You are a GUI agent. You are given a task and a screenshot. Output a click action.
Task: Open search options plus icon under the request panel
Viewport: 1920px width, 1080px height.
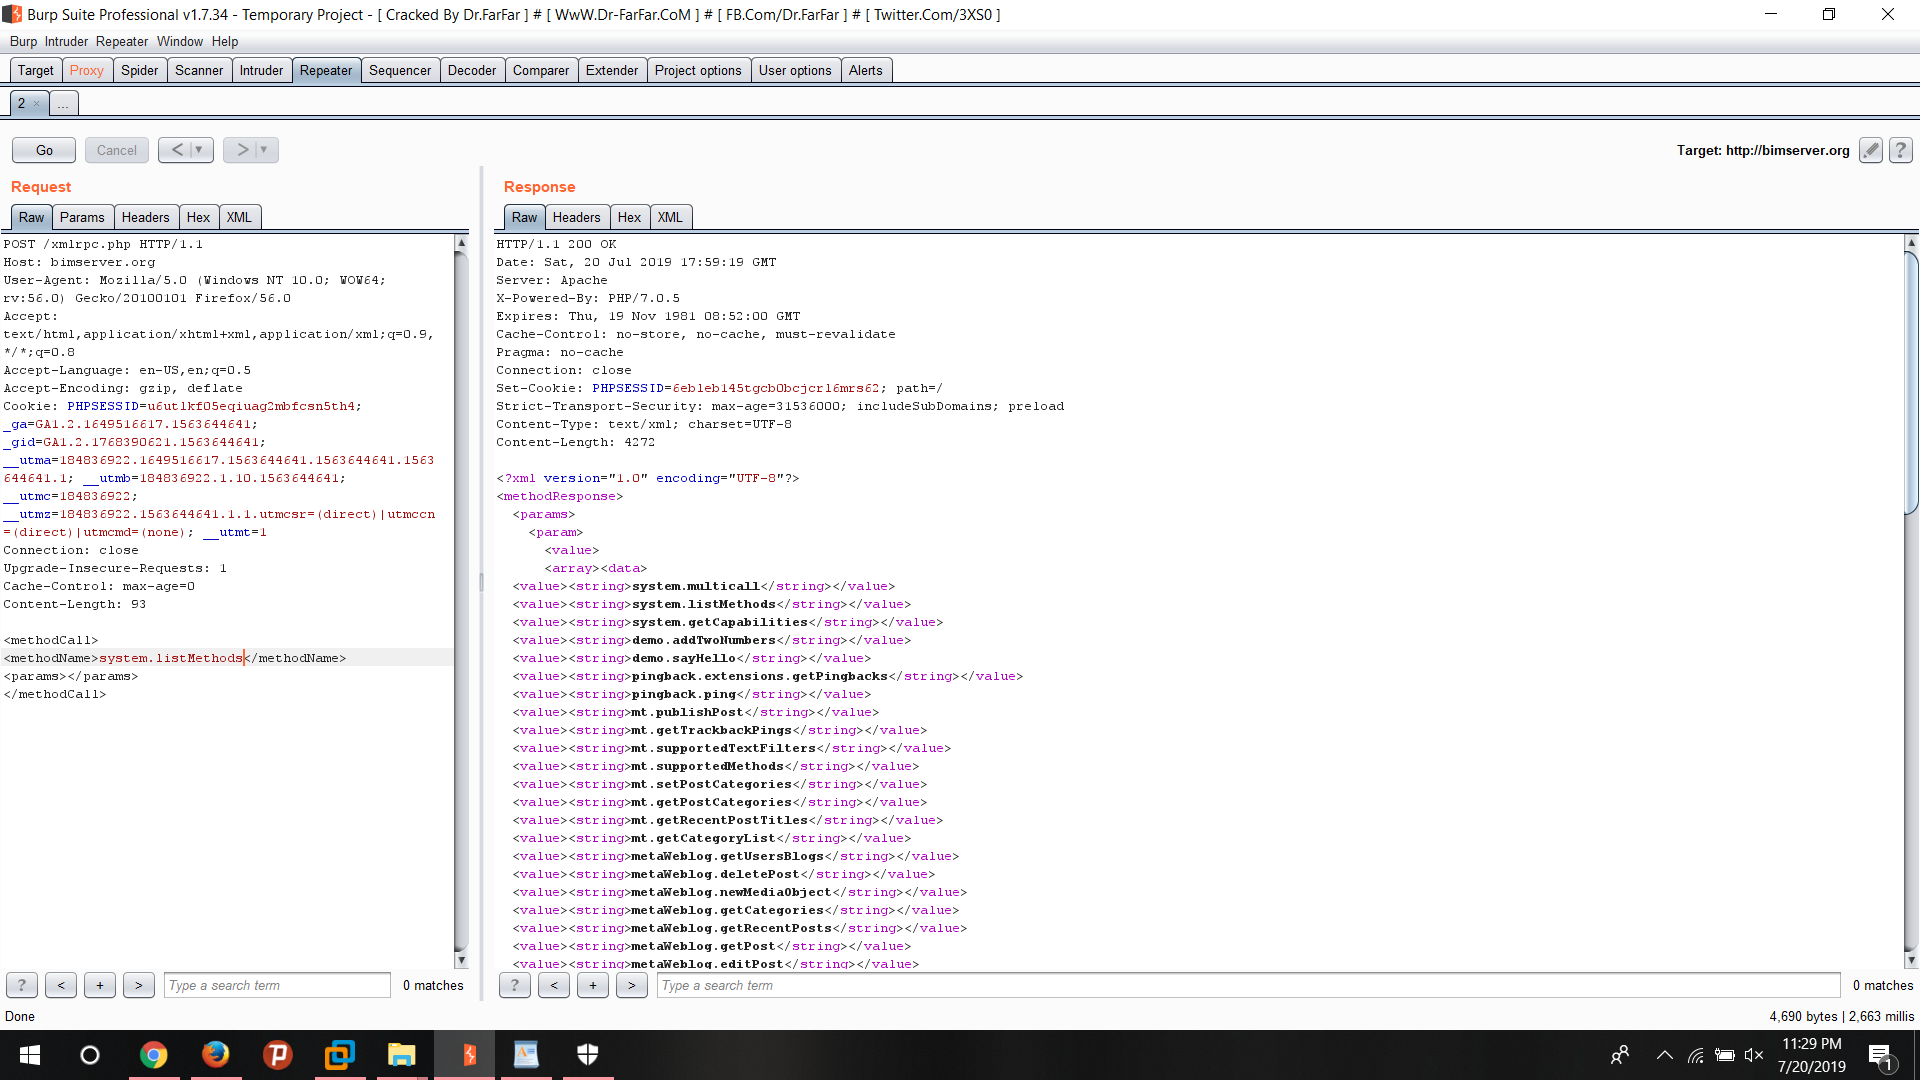99,985
